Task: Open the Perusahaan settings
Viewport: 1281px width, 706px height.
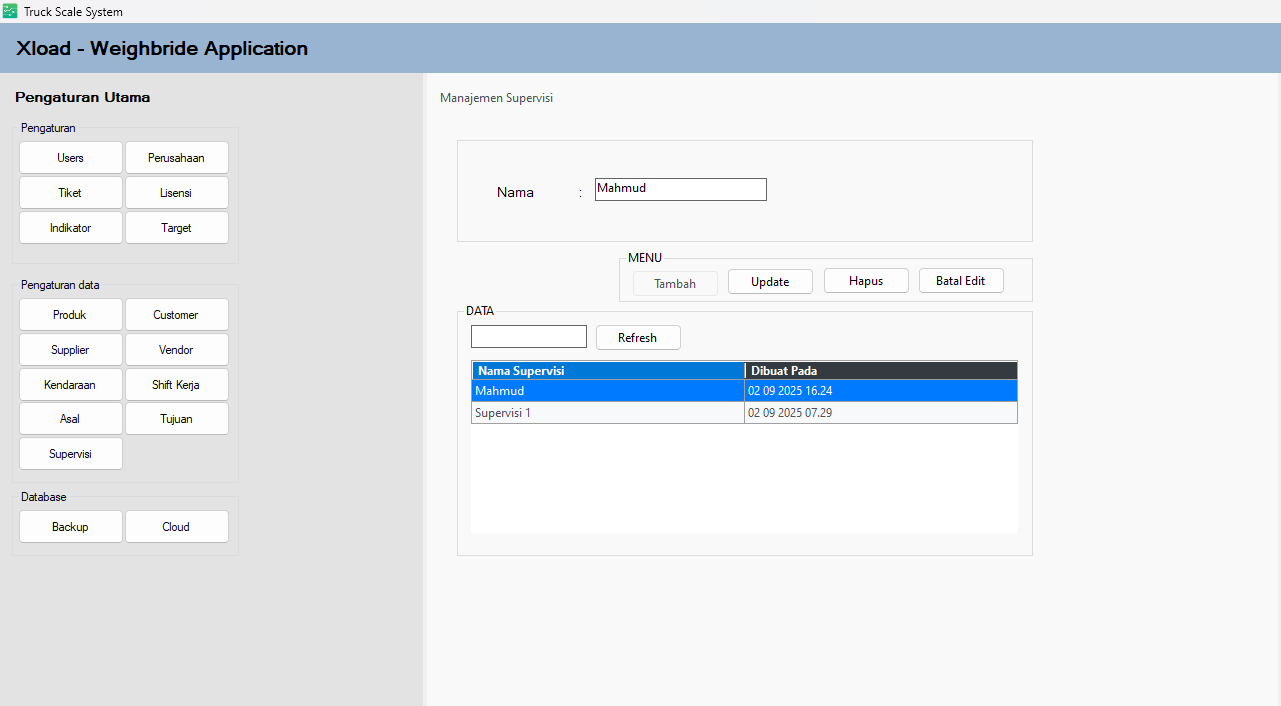Action: [176, 158]
